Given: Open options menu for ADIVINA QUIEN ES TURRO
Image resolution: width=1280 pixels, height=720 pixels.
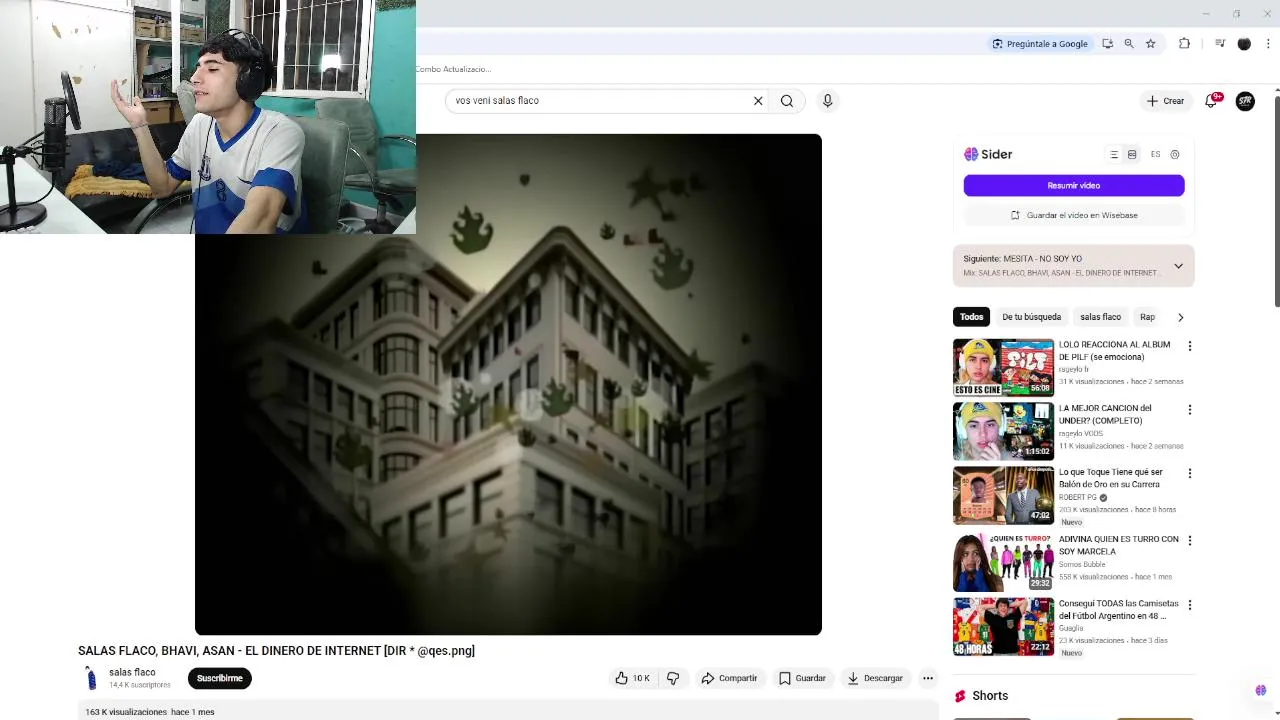Looking at the screenshot, I should (1189, 541).
